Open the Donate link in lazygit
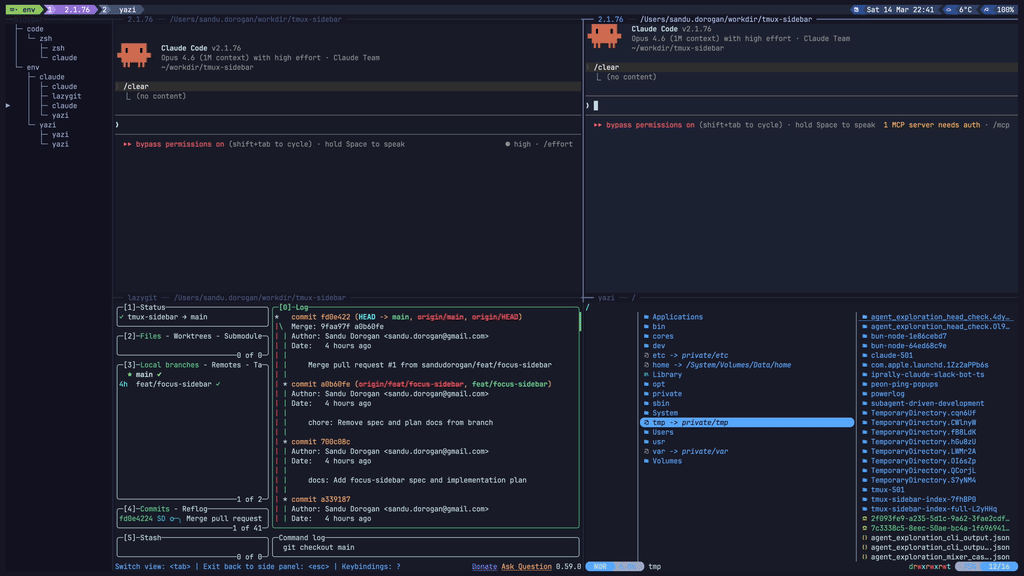Viewport: 1024px width, 576px height. coord(484,566)
